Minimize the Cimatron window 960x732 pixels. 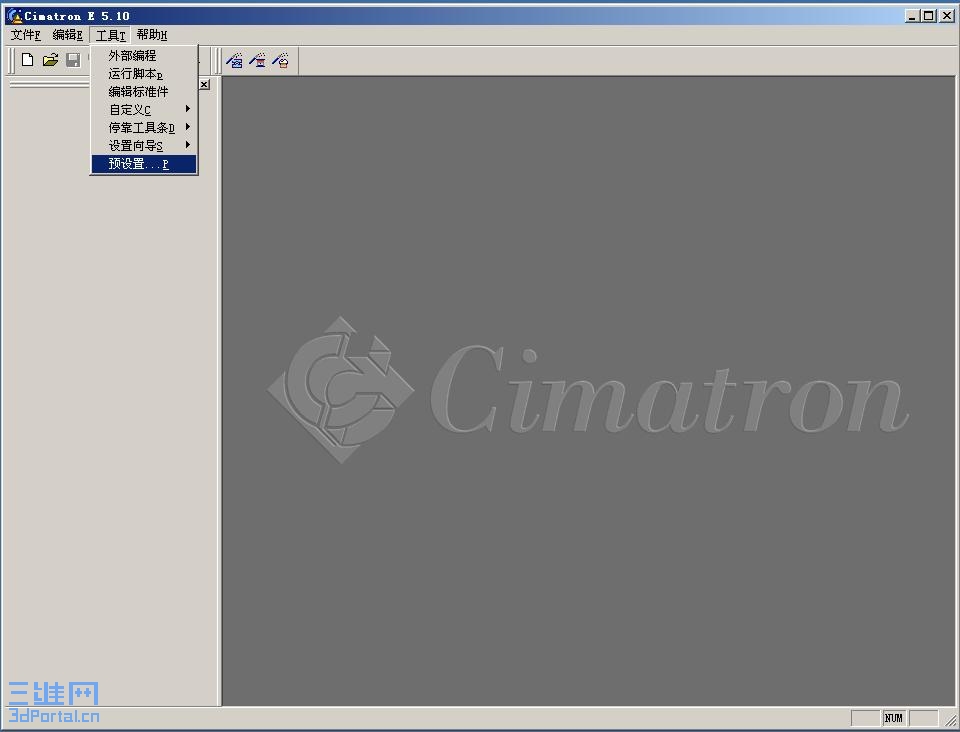[912, 16]
